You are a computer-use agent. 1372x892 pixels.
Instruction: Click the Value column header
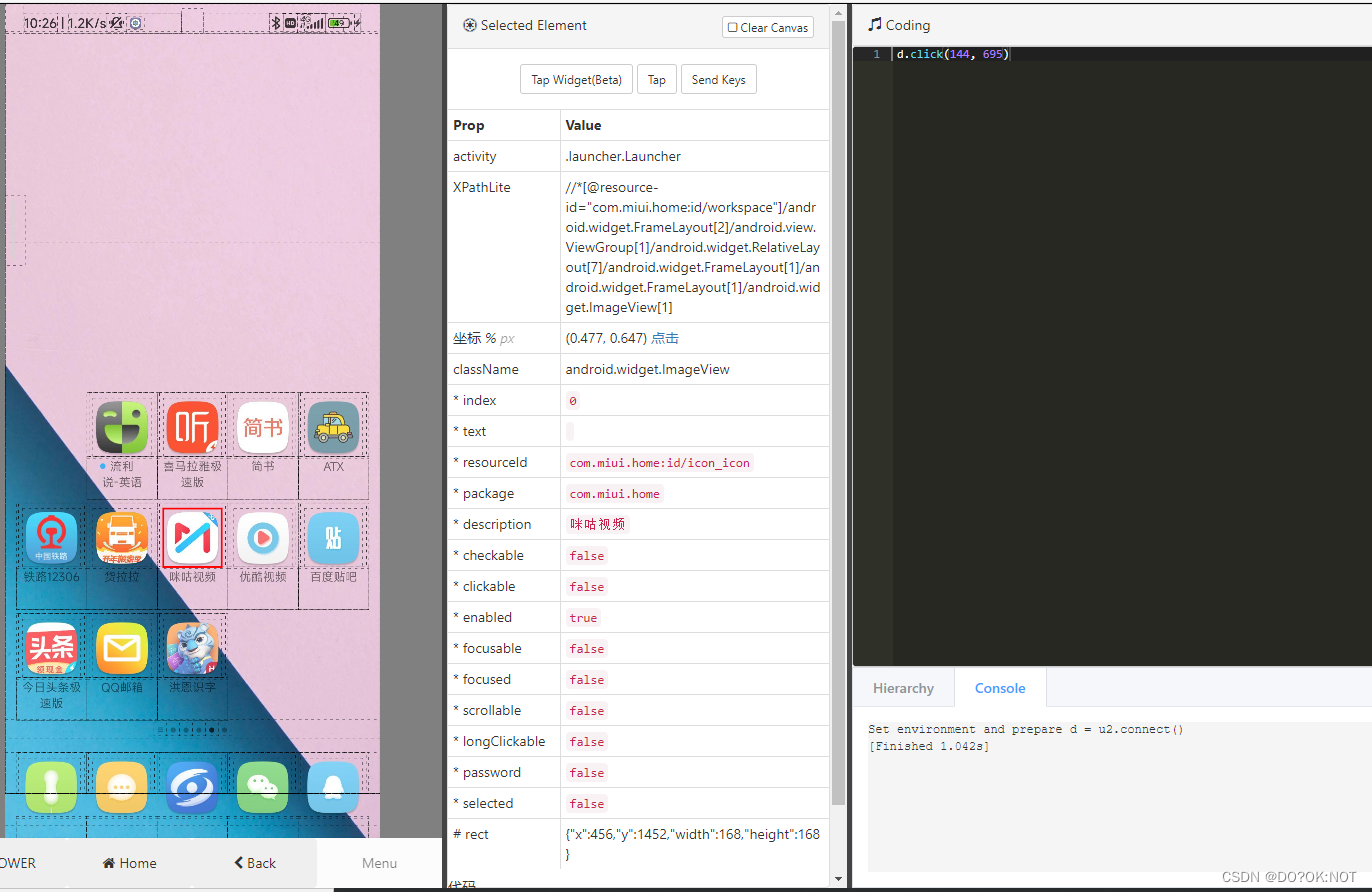(583, 125)
